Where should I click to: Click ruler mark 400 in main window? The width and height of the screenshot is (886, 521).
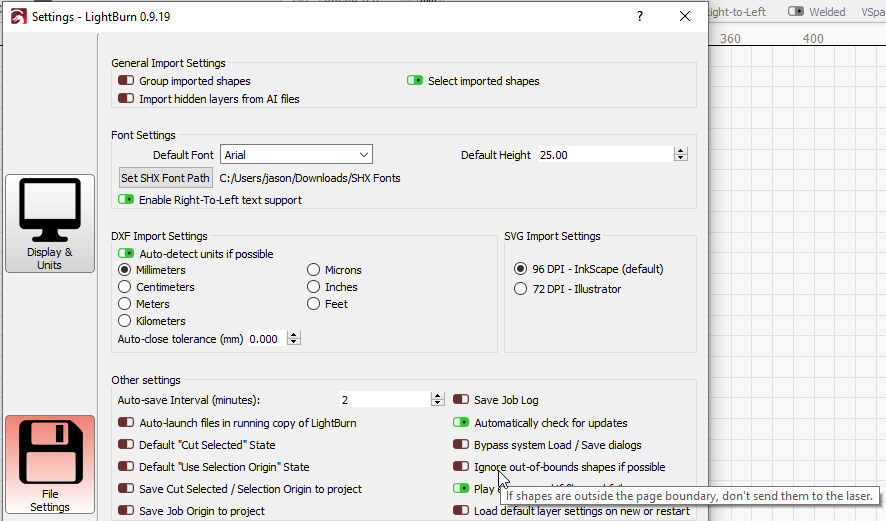(813, 38)
